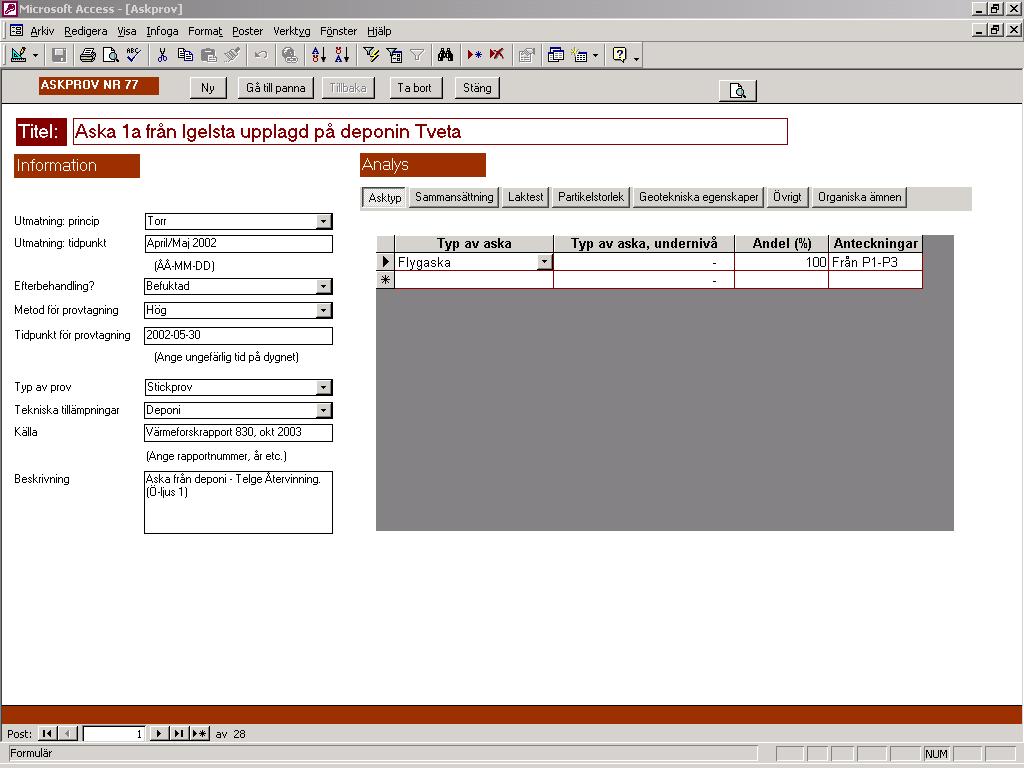This screenshot has height=768, width=1024.
Task: Open the Infoga menu
Action: click(x=162, y=31)
